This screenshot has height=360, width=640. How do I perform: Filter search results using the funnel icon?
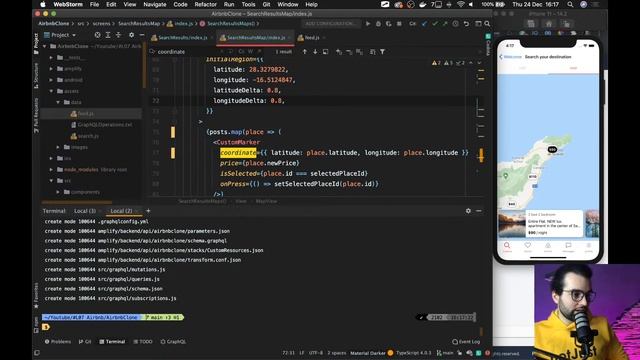pyautogui.click(x=382, y=52)
